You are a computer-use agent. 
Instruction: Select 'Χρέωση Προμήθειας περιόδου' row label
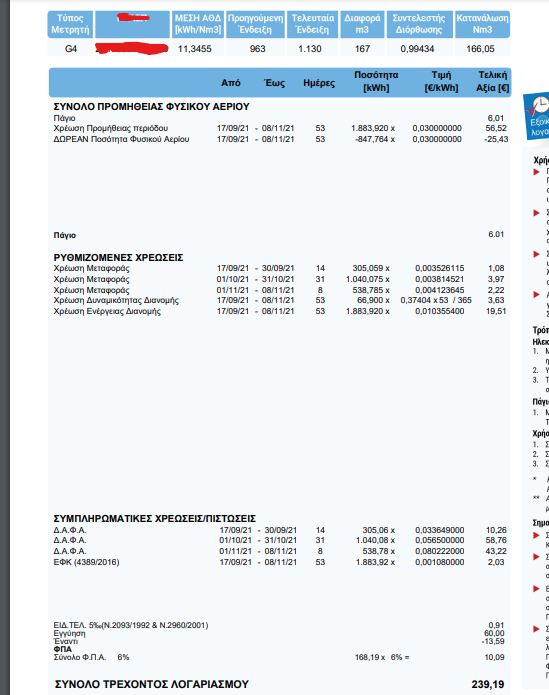pyautogui.click(x=111, y=129)
